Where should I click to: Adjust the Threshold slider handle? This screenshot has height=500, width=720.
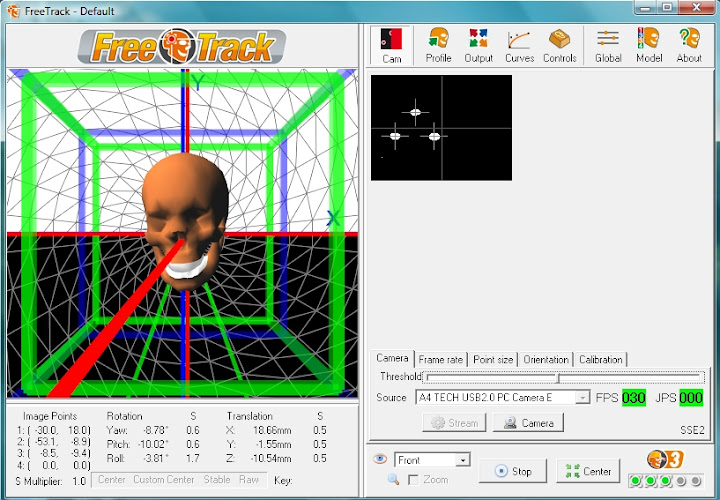click(558, 378)
